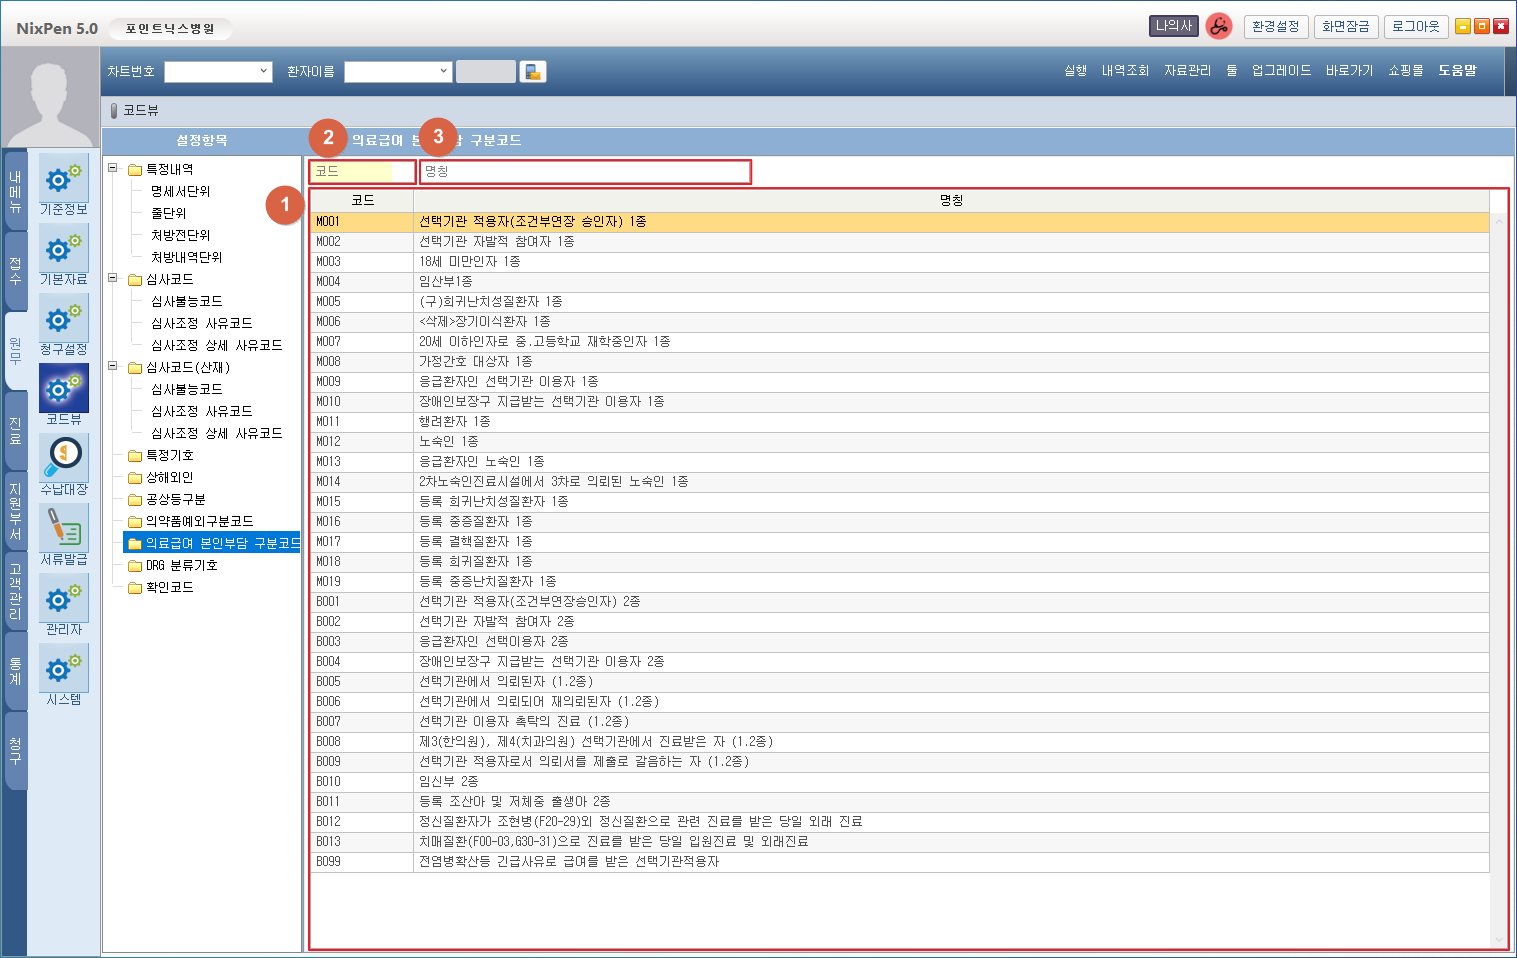The image size is (1517, 958).
Task: Click the red remote support icon
Action: point(1218,27)
